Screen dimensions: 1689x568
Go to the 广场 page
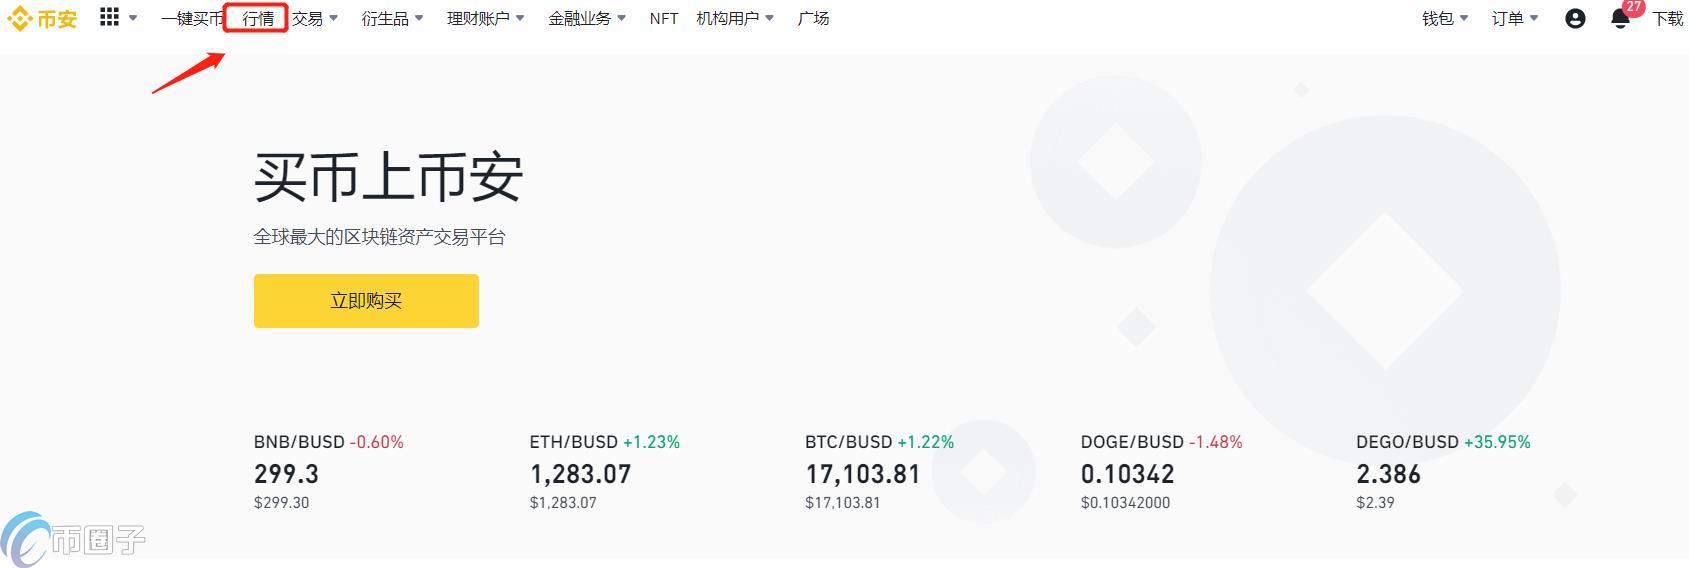point(813,19)
